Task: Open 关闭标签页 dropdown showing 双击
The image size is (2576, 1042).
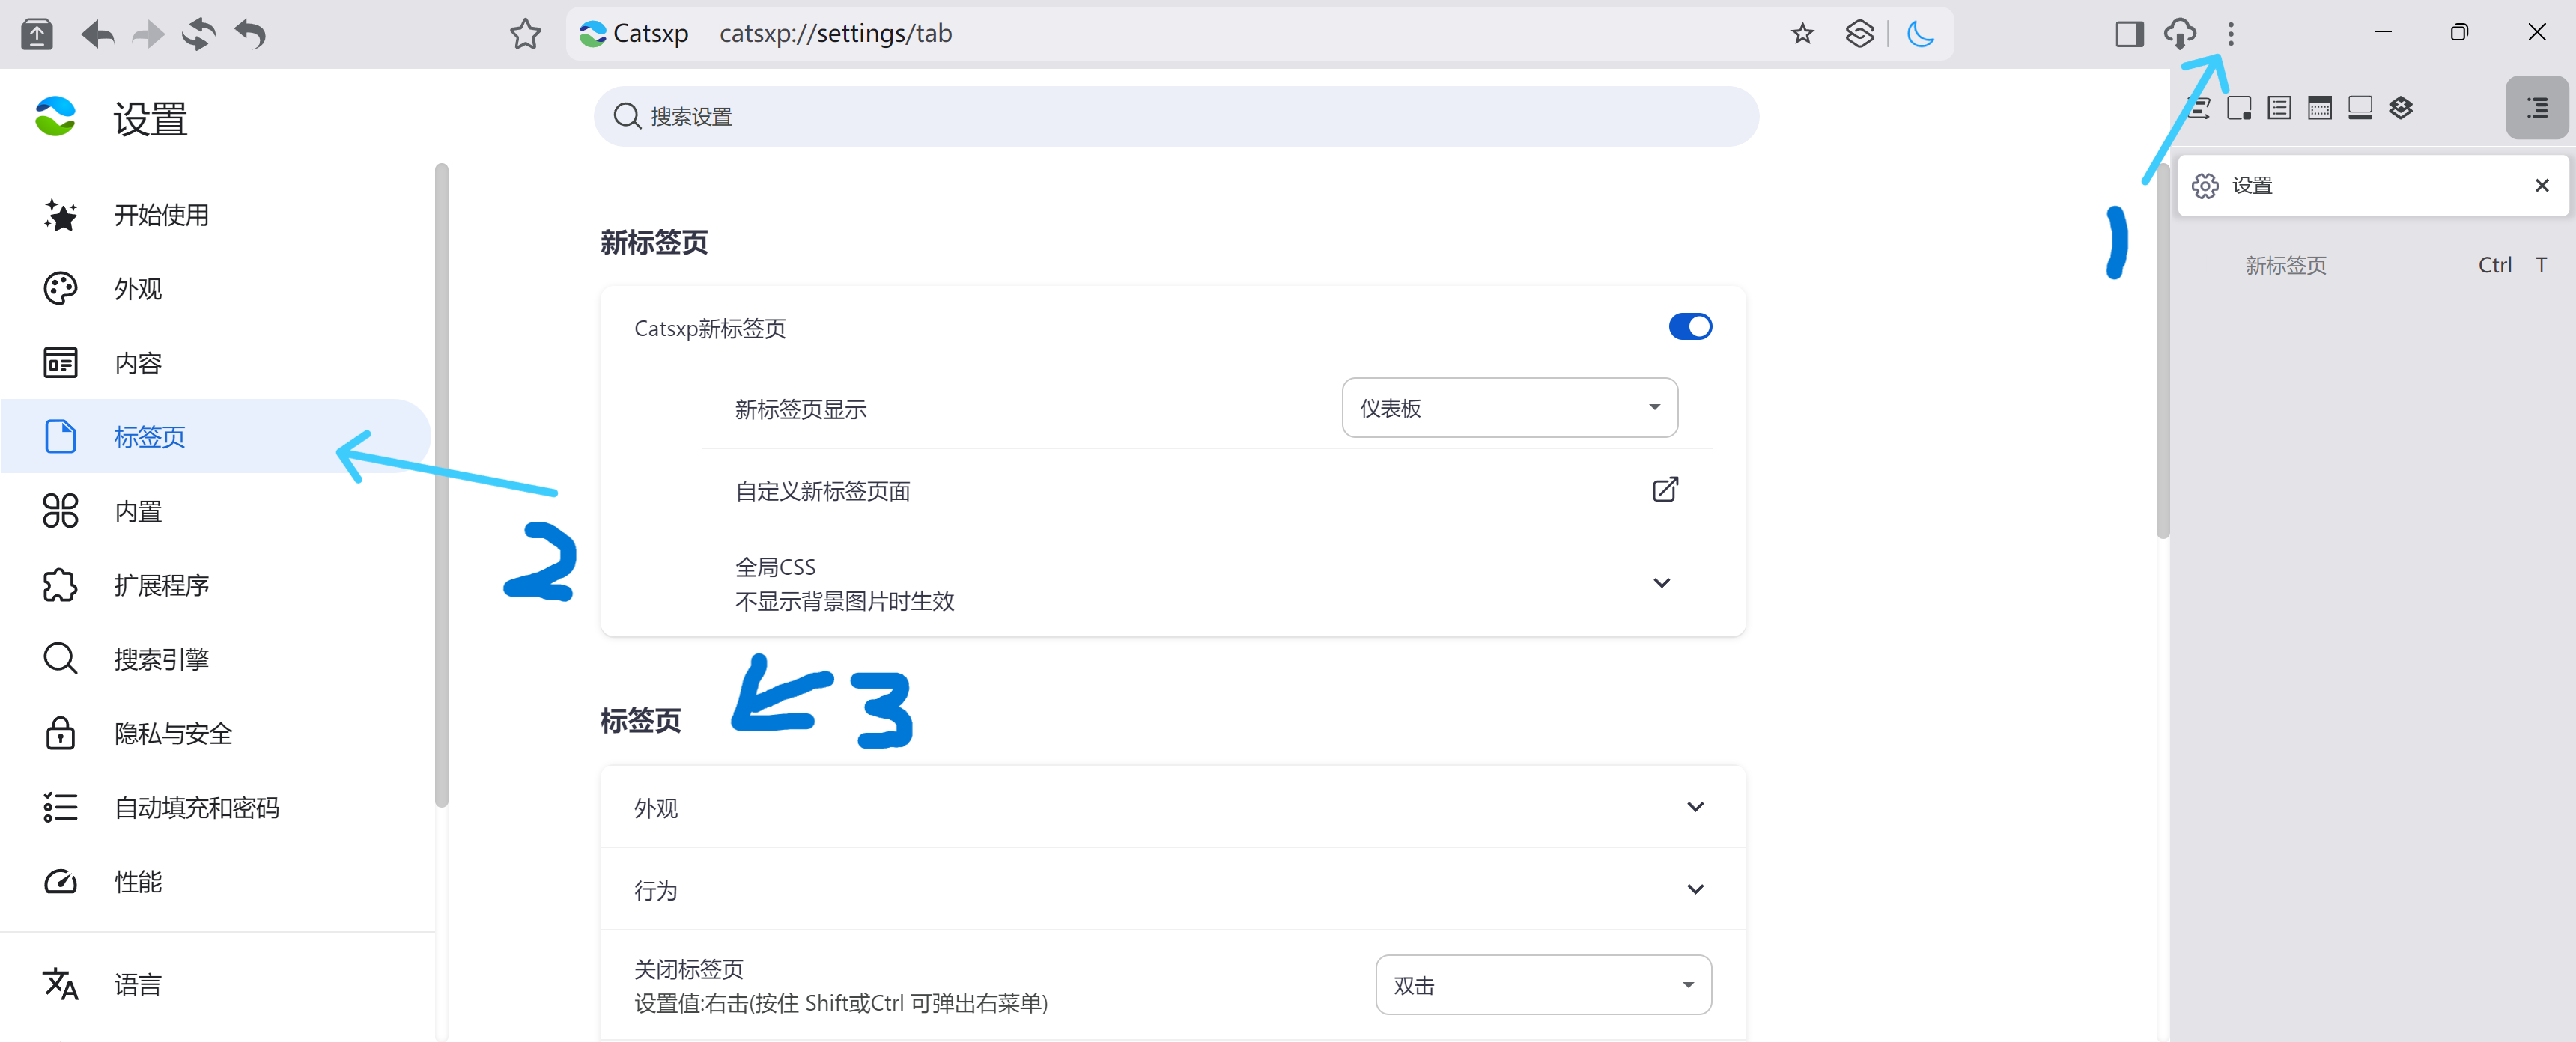Action: coord(1543,985)
